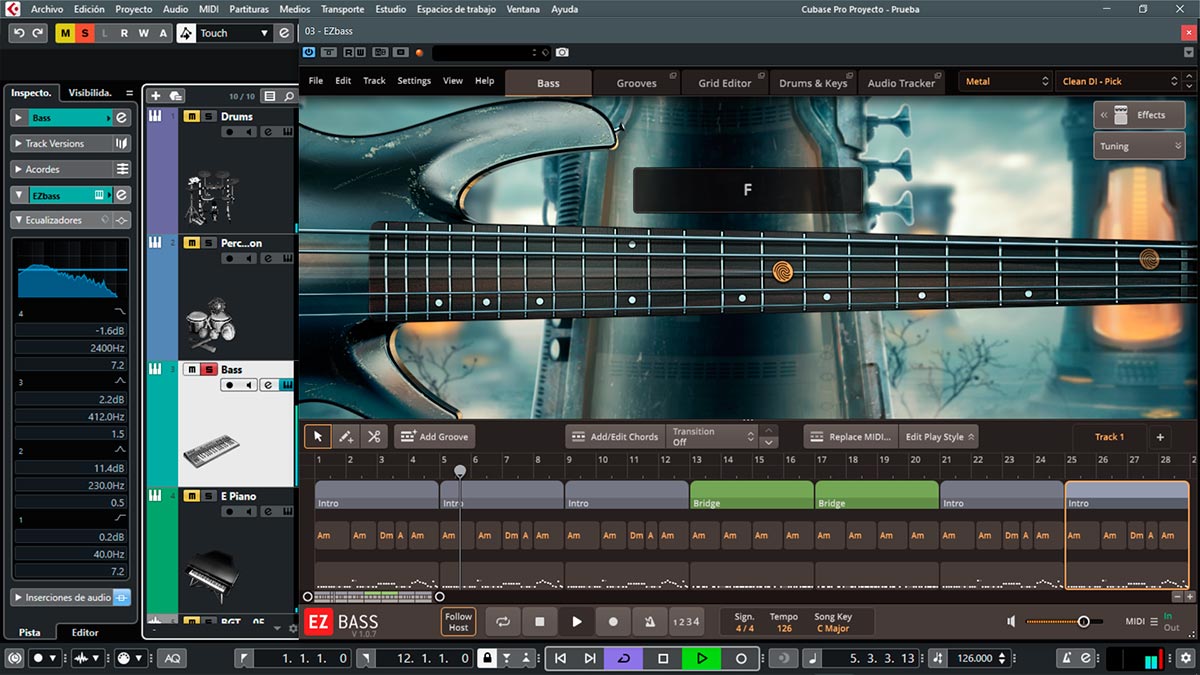Open Transition Off dropdown

coord(712,436)
